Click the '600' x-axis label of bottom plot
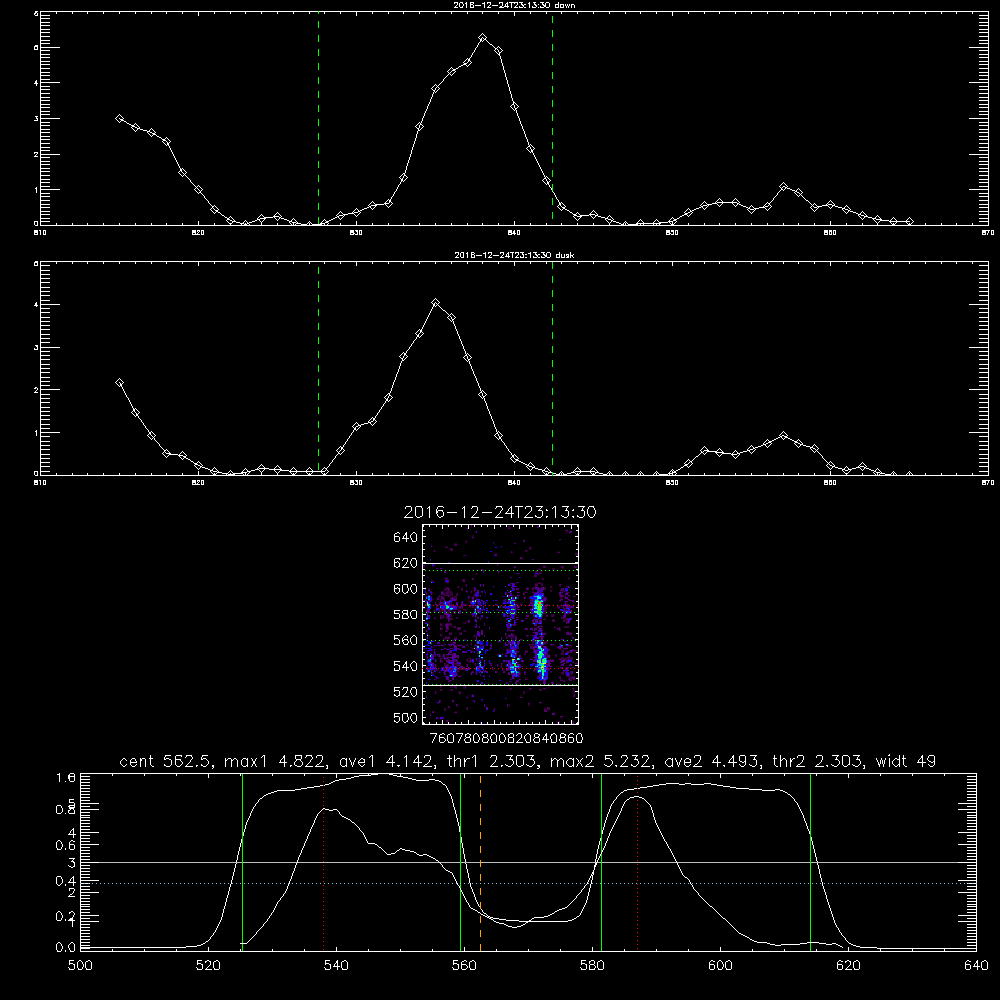This screenshot has height=1000, width=1000. 720,966
